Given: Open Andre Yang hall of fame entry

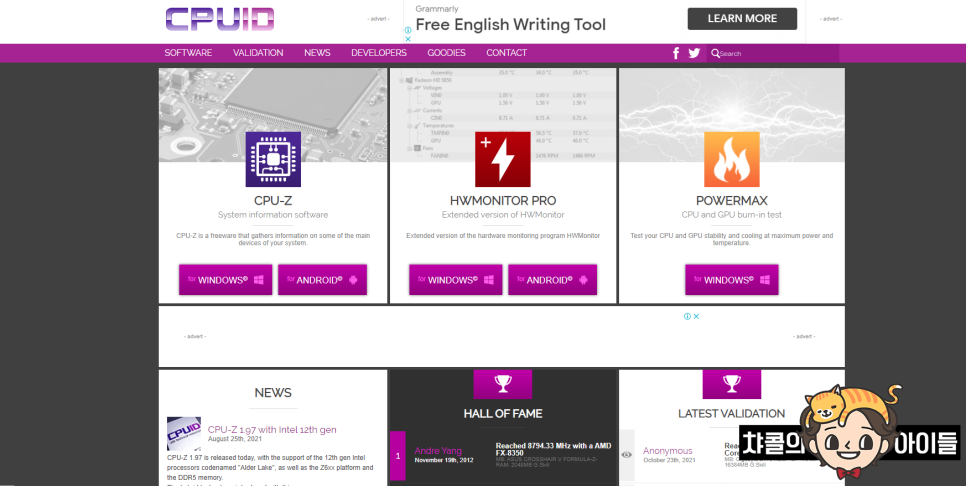Looking at the screenshot, I should (438, 451).
